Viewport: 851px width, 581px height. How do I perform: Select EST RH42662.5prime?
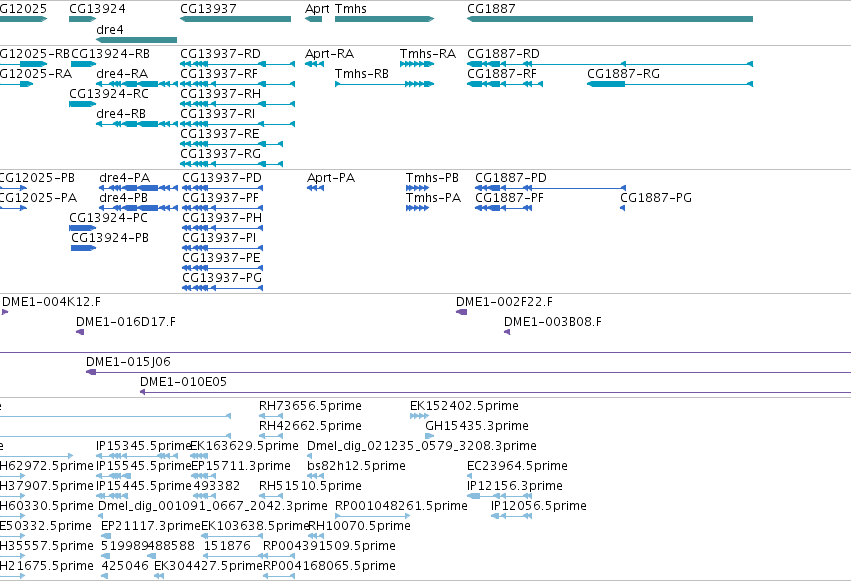(x=310, y=426)
